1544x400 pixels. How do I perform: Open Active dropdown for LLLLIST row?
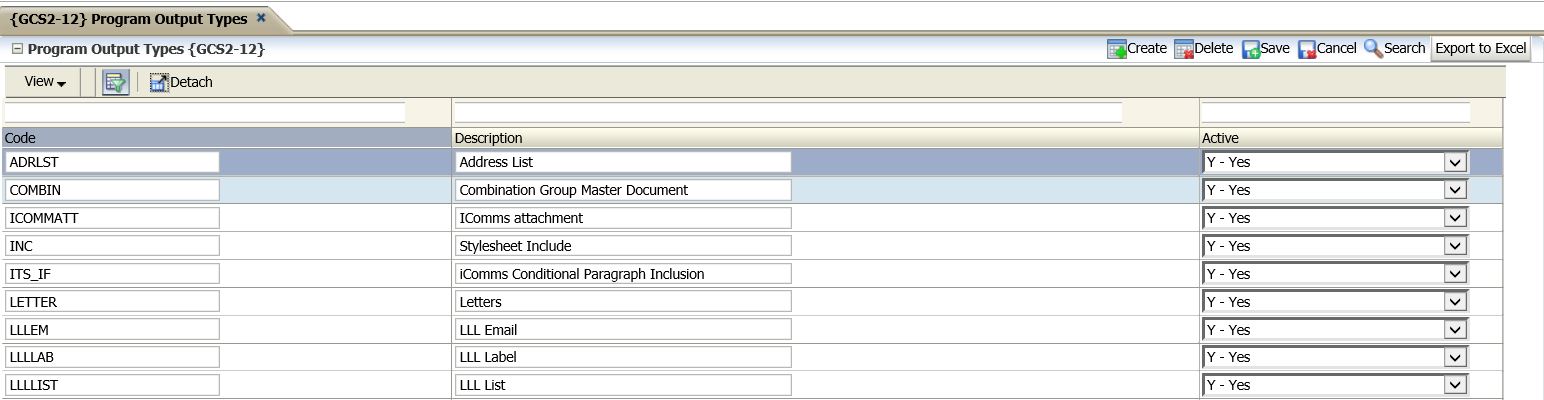[1455, 385]
